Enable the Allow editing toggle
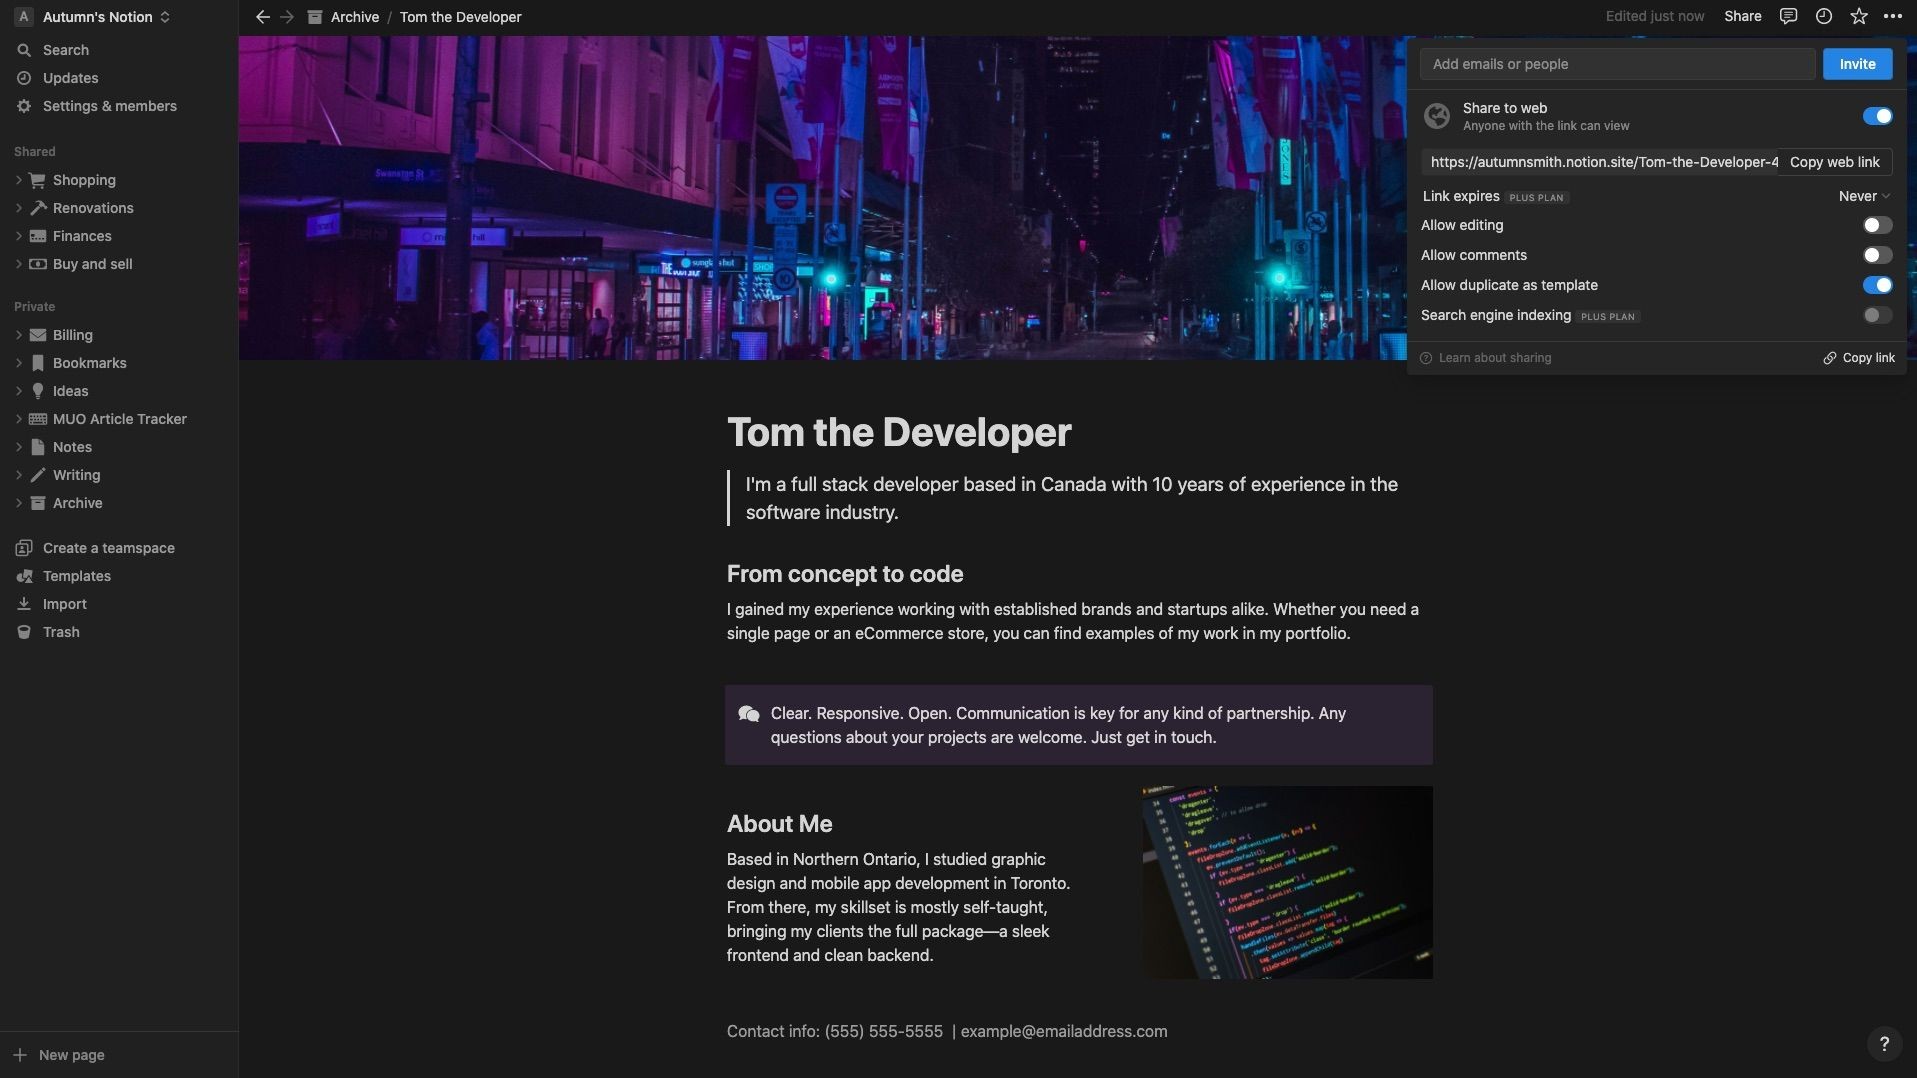 (1877, 225)
